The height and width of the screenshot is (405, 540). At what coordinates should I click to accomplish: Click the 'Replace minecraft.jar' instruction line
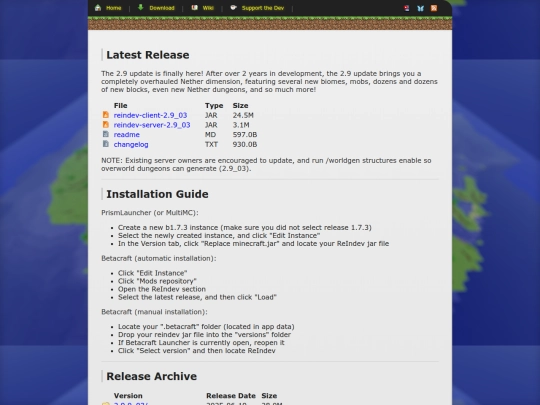[x=253, y=243]
